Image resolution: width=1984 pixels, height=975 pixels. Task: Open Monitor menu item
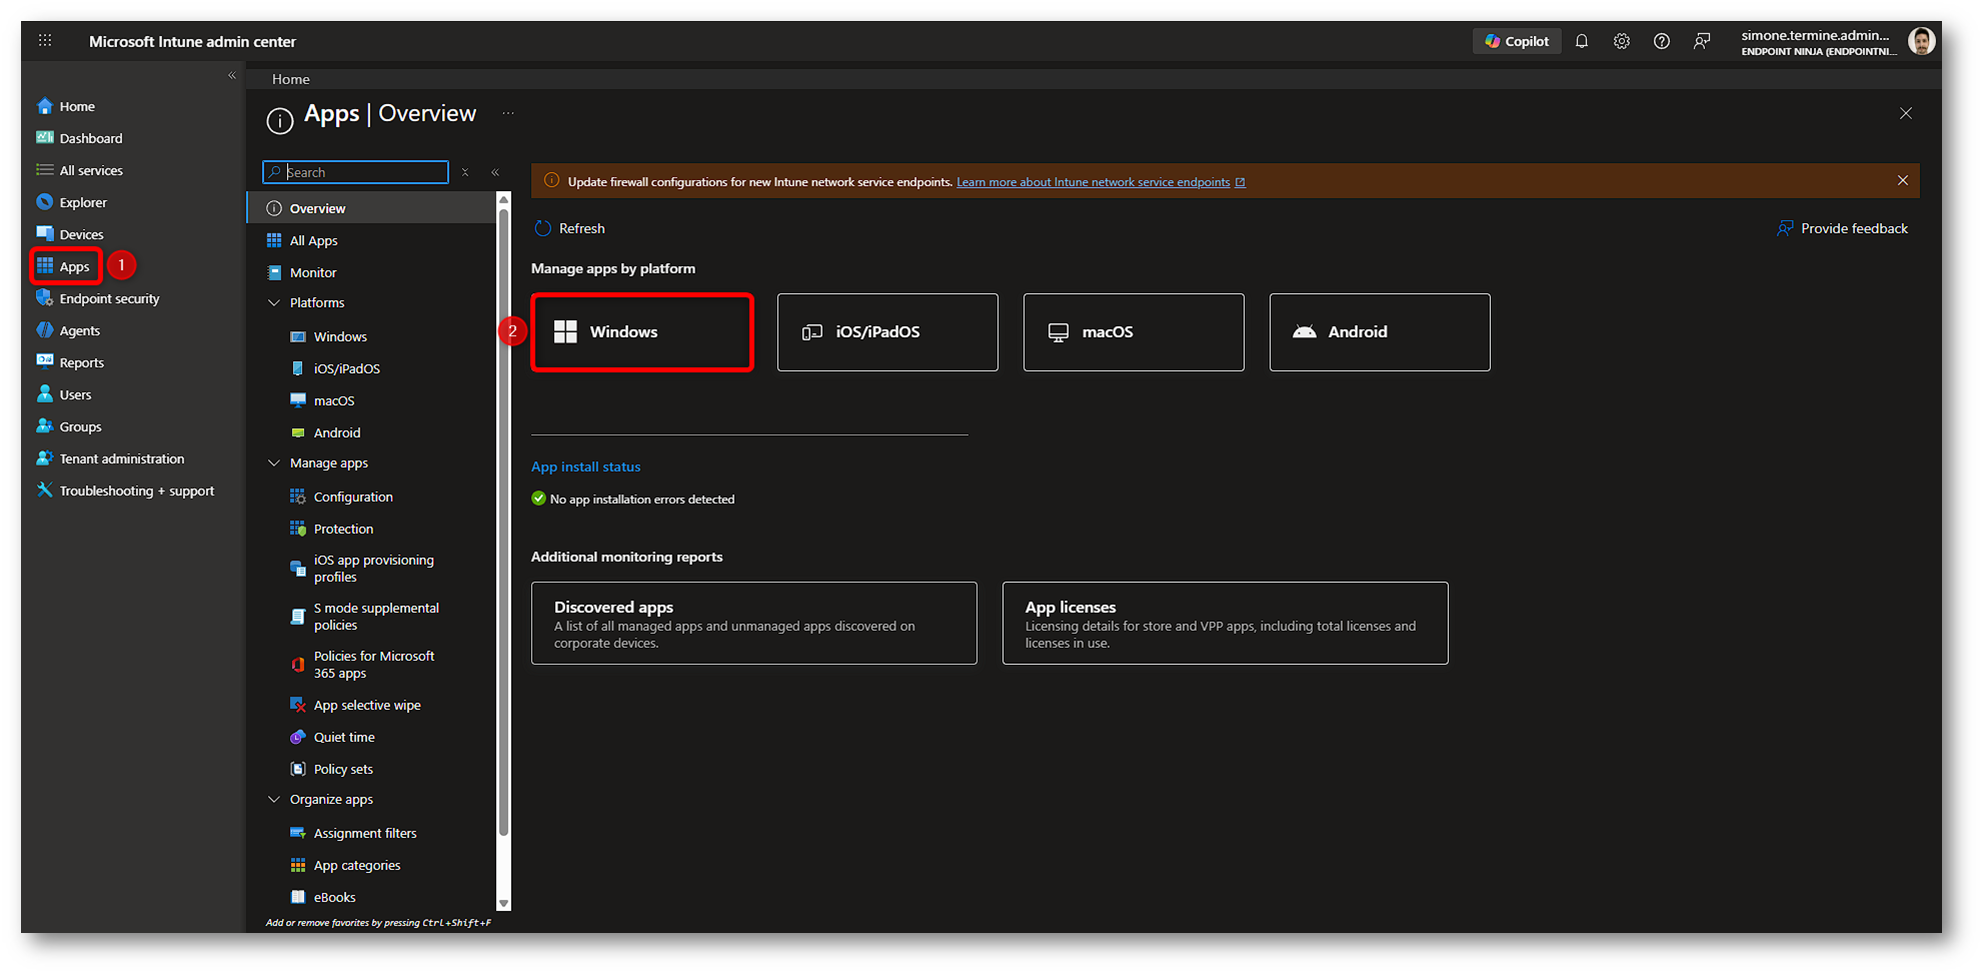pyautogui.click(x=312, y=272)
